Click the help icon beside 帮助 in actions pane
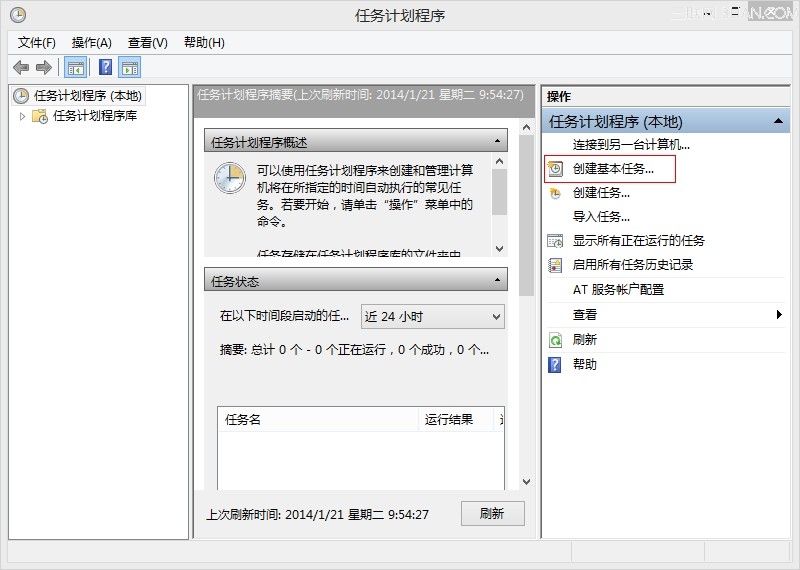Image resolution: width=800 pixels, height=570 pixels. point(555,365)
